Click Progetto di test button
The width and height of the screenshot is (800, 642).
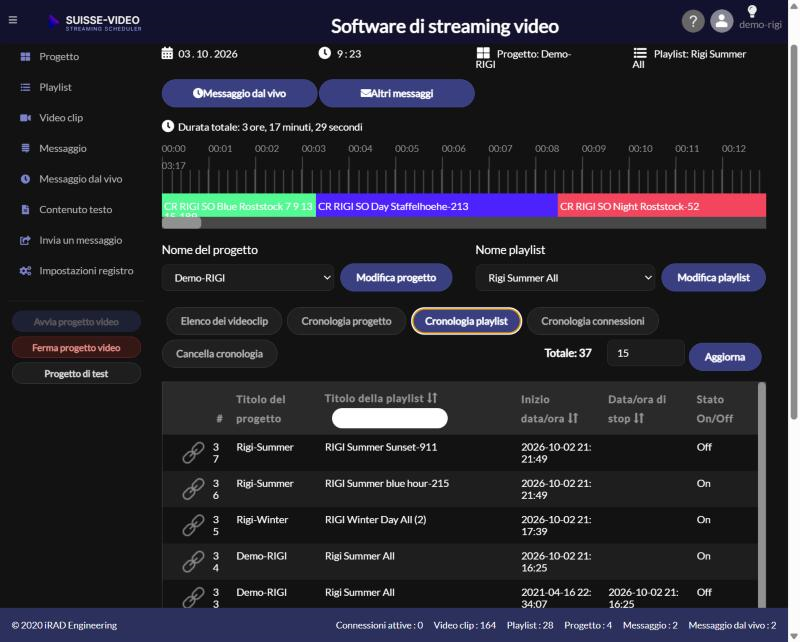point(76,374)
